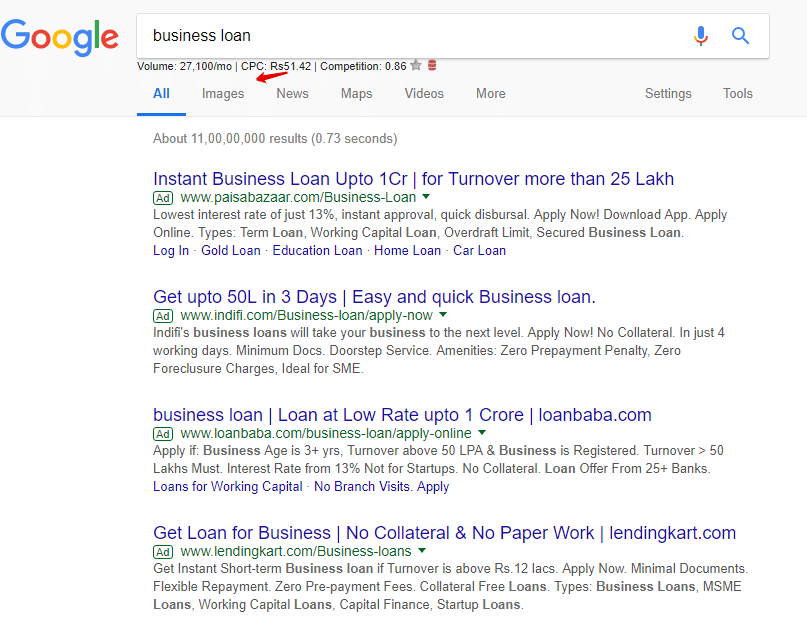The width and height of the screenshot is (807, 617).
Task: Switch to the Videos tab
Action: click(x=424, y=94)
